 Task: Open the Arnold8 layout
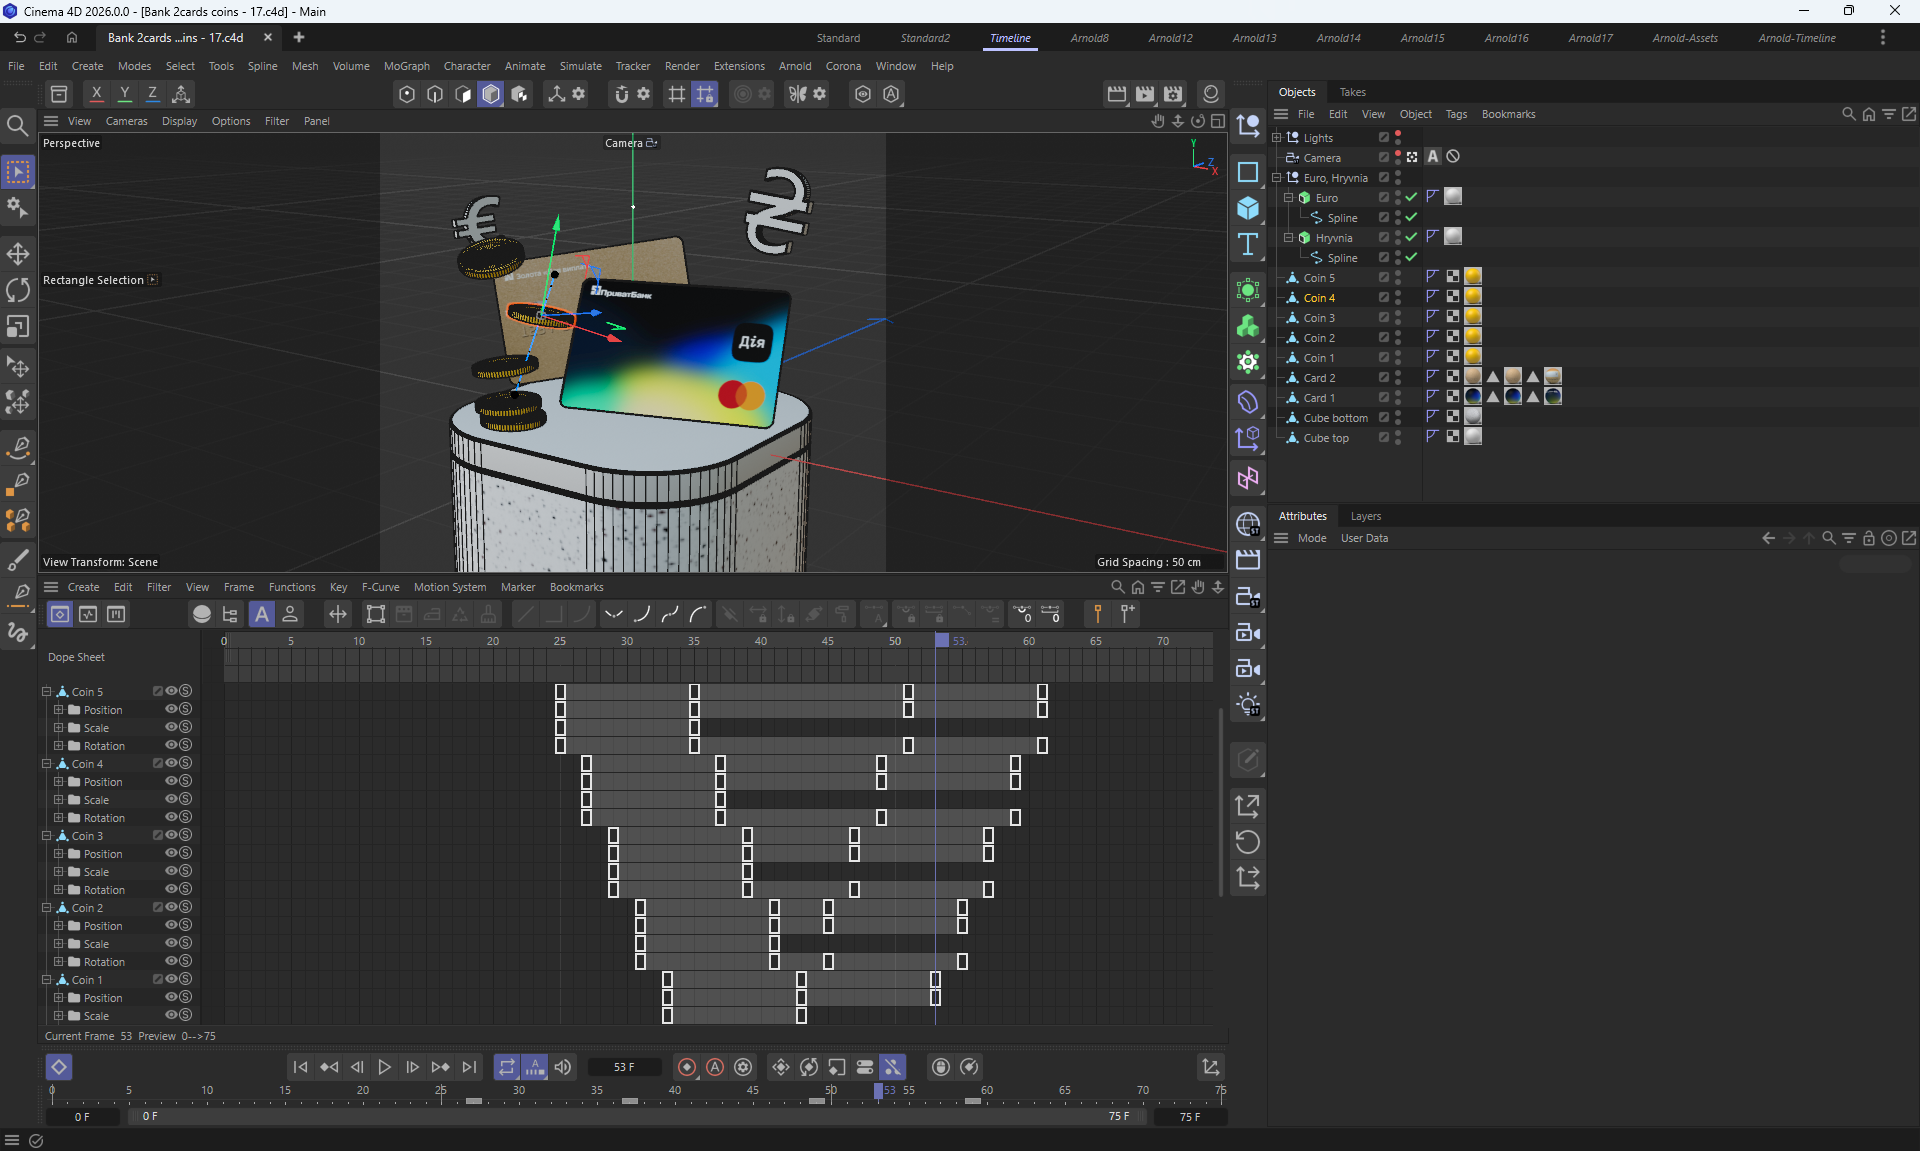pos(1089,38)
